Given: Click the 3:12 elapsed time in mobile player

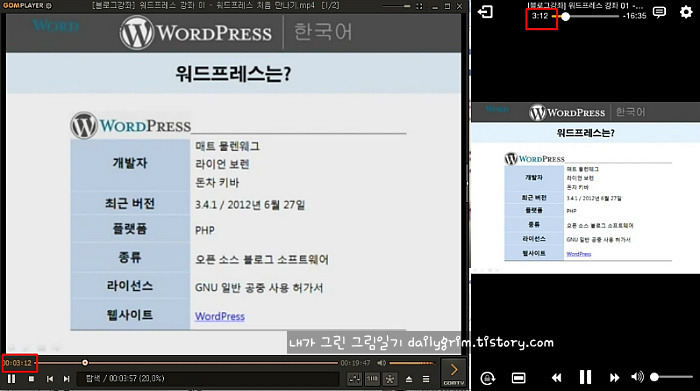Looking at the screenshot, I should tap(540, 16).
